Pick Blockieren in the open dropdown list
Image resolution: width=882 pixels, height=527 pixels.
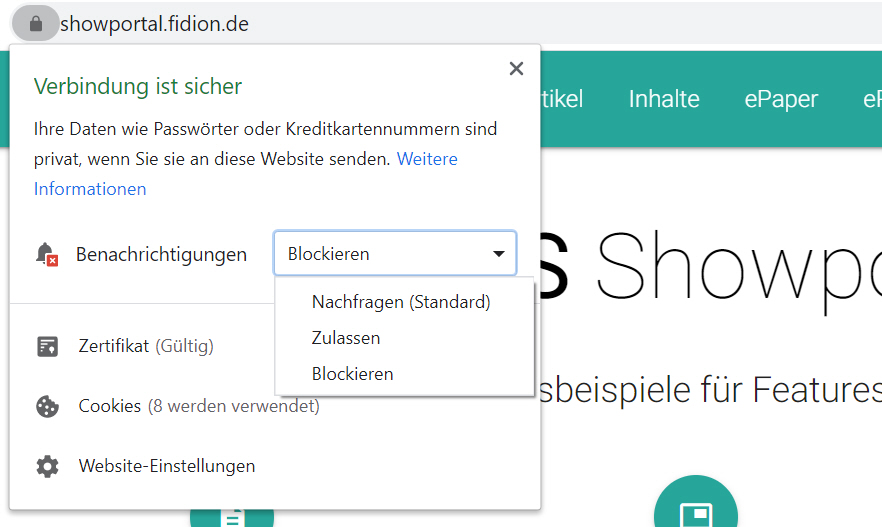[x=352, y=374]
